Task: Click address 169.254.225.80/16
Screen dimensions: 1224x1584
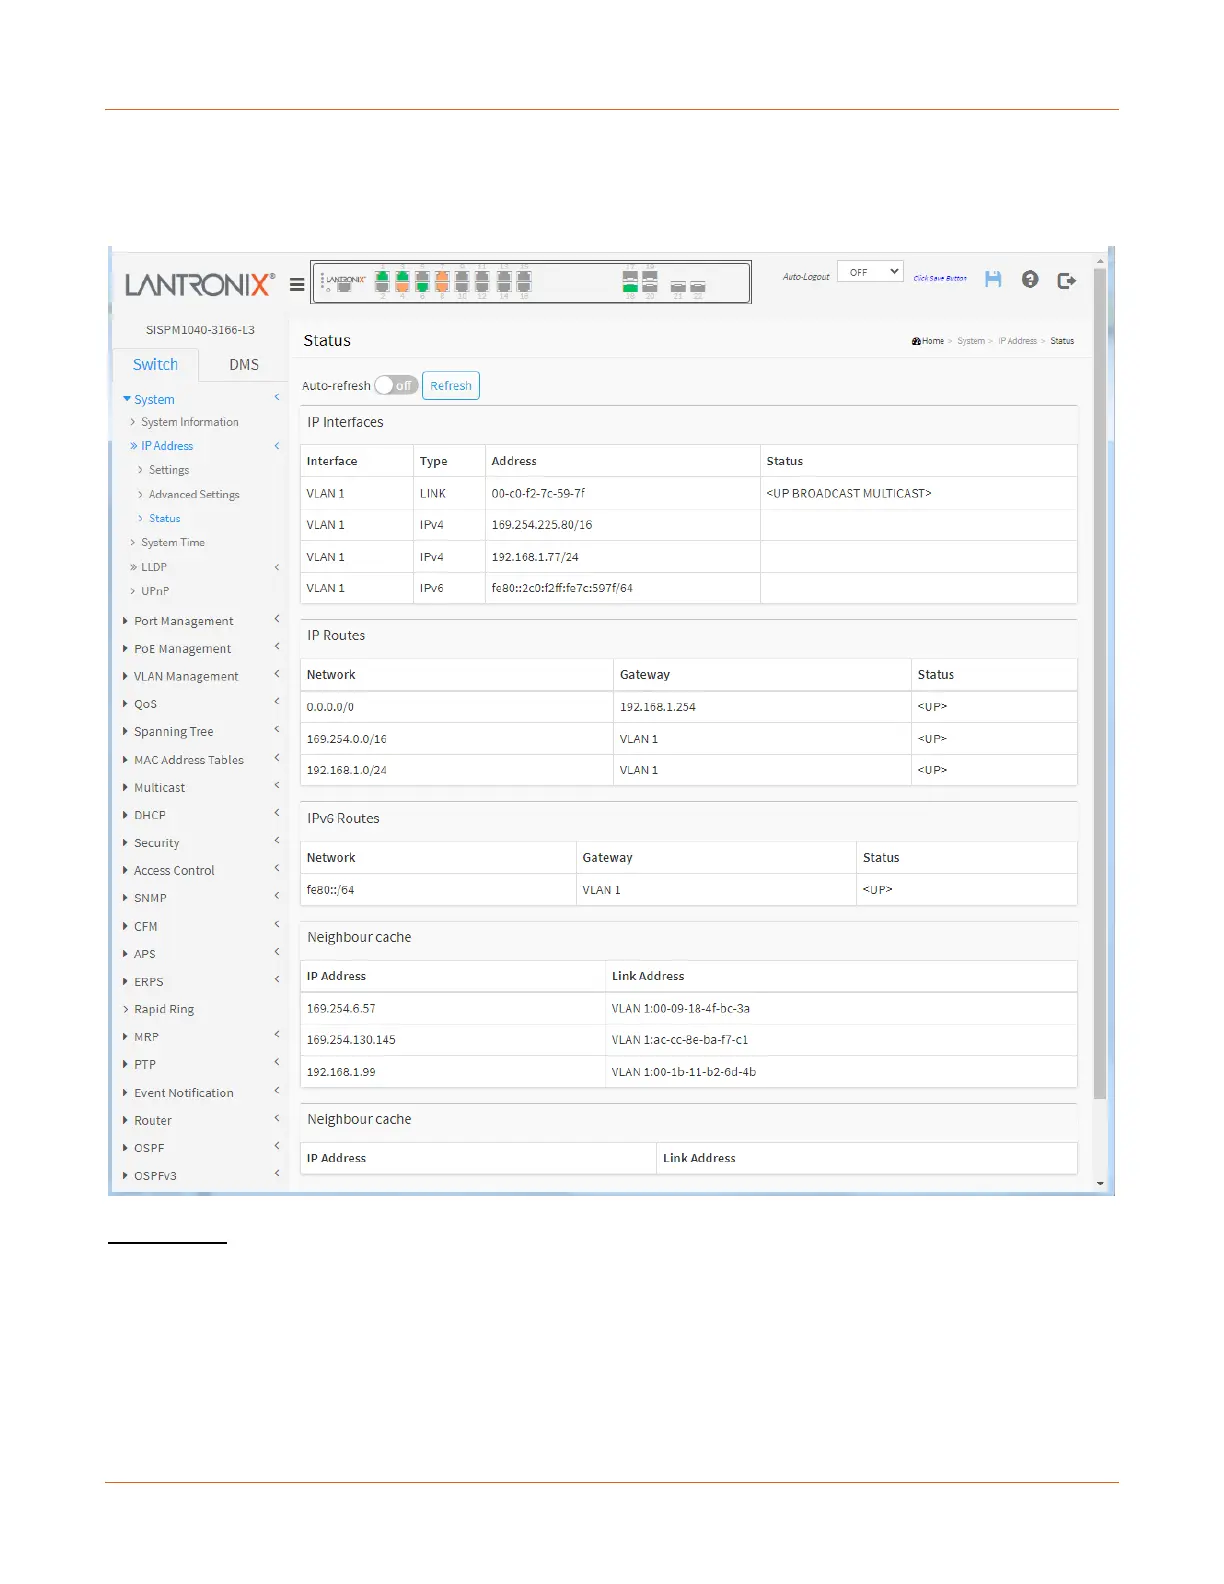Action: [x=542, y=525]
